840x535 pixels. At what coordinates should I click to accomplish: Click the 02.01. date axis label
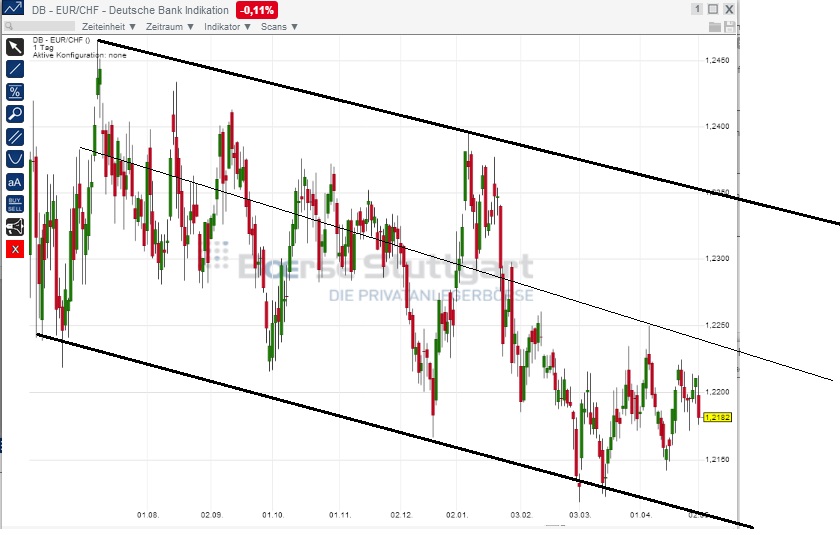coord(457,515)
